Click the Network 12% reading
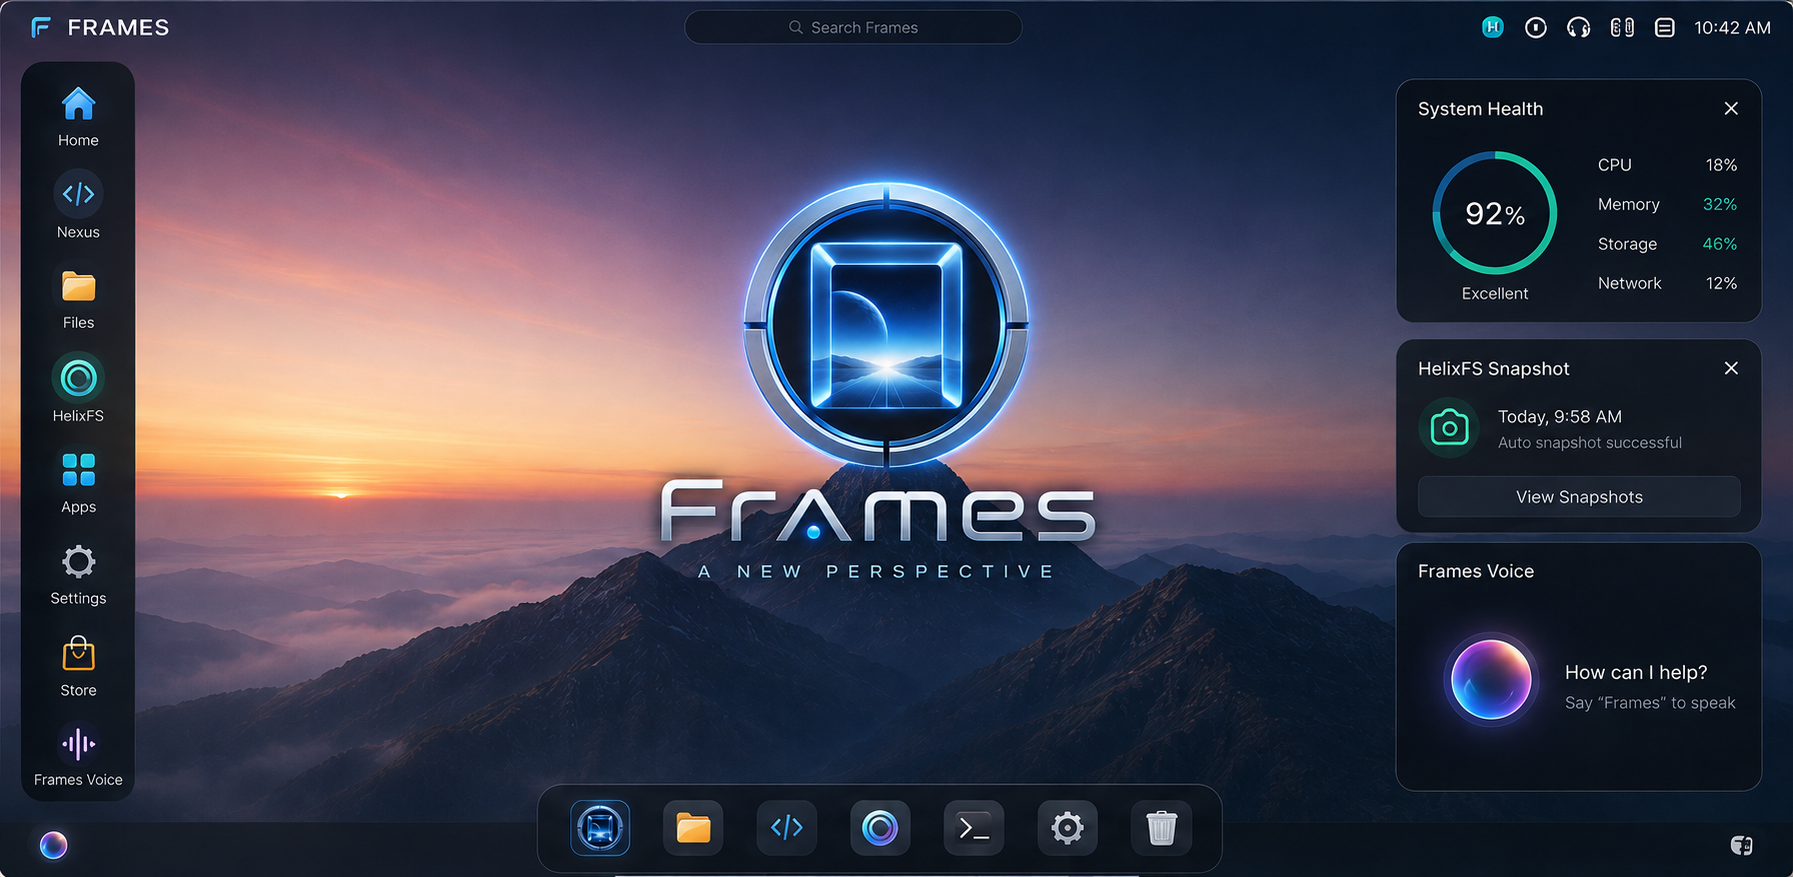1793x877 pixels. pos(1667,283)
